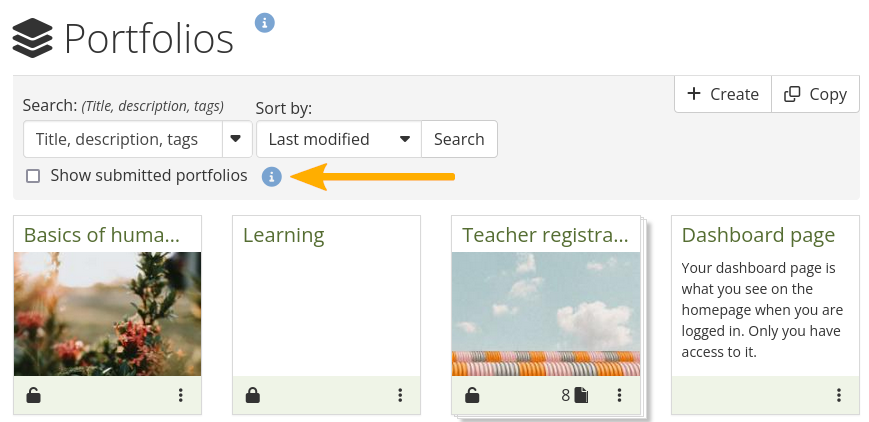Click the info icon beside Portfolios heading

coord(264,22)
